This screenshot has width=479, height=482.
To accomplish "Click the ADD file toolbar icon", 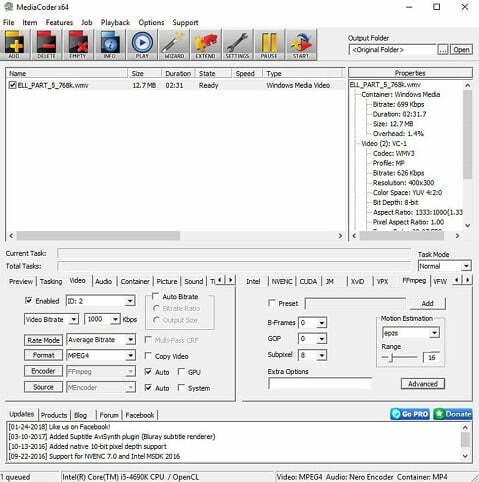I will [x=15, y=44].
